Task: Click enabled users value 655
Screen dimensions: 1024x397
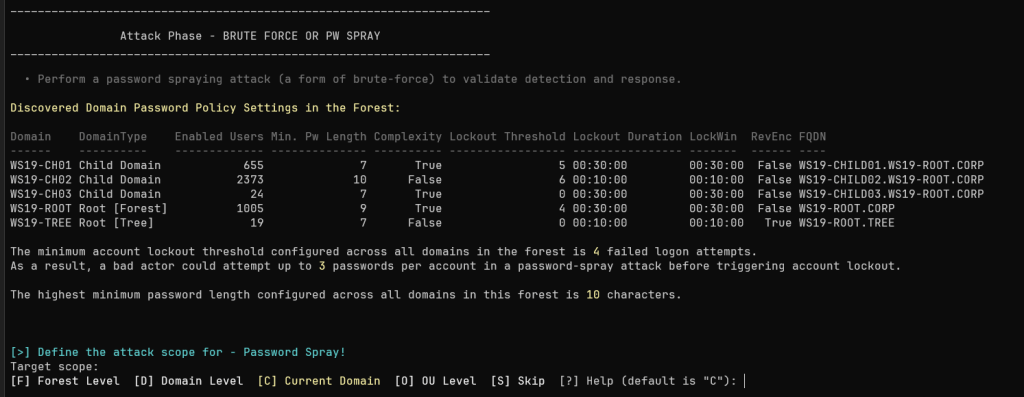Action: click(253, 165)
